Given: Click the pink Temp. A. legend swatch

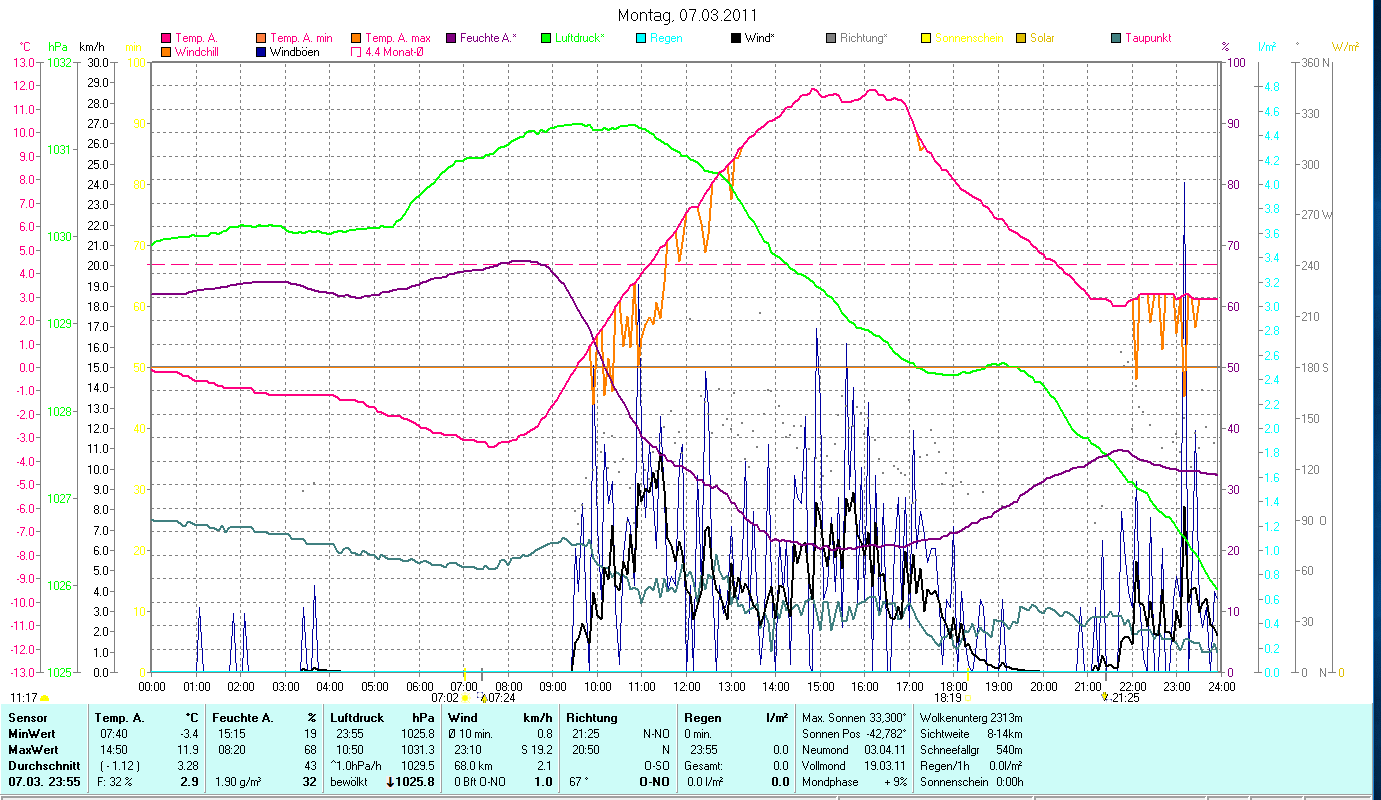Looking at the screenshot, I should pyautogui.click(x=166, y=38).
